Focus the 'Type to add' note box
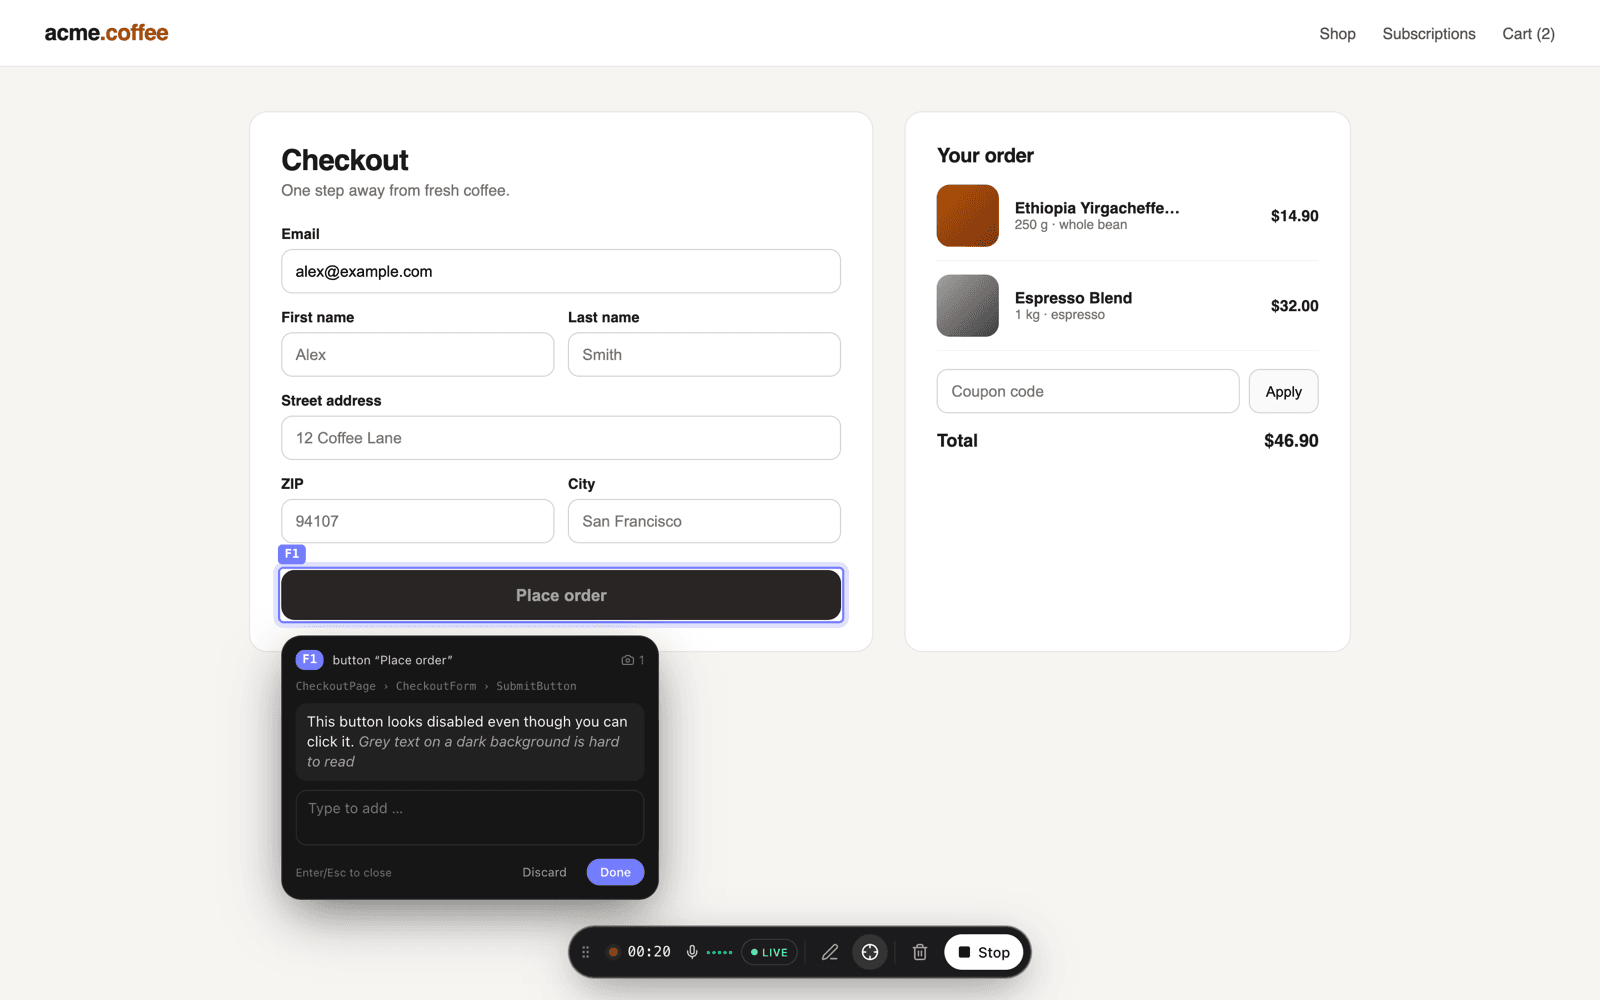The width and height of the screenshot is (1600, 1000). (470, 817)
